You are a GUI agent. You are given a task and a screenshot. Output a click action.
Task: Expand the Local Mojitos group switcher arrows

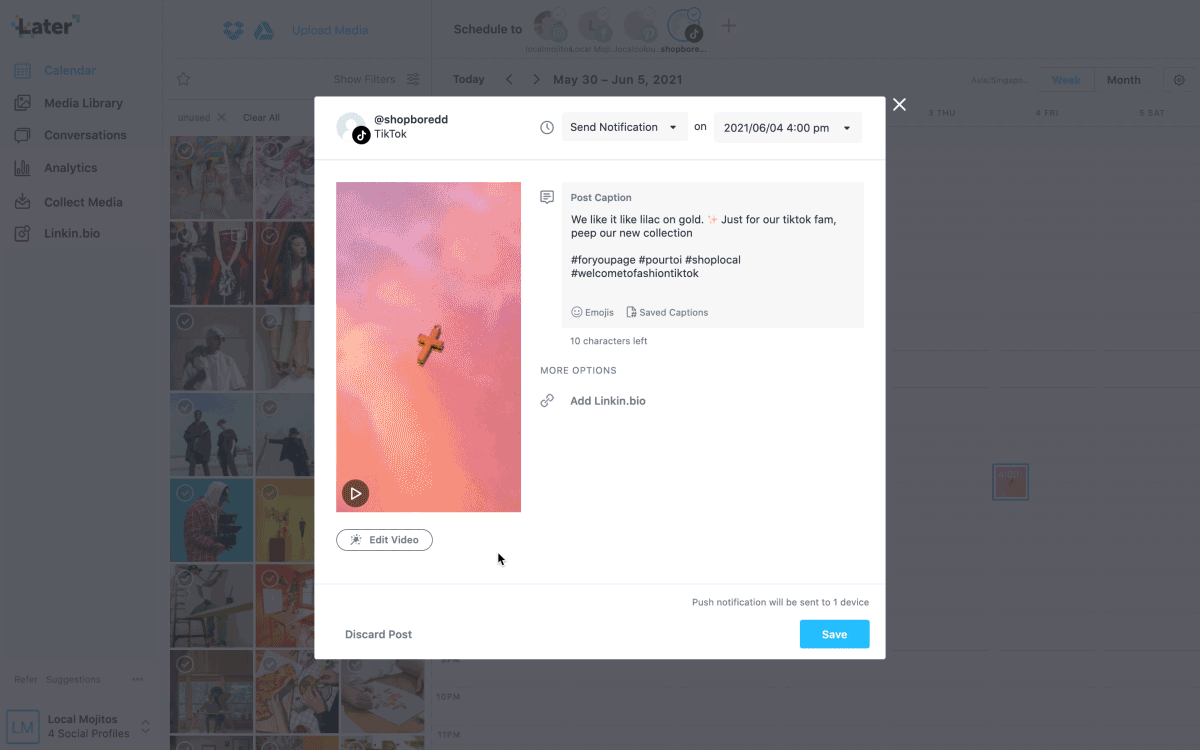point(145,726)
